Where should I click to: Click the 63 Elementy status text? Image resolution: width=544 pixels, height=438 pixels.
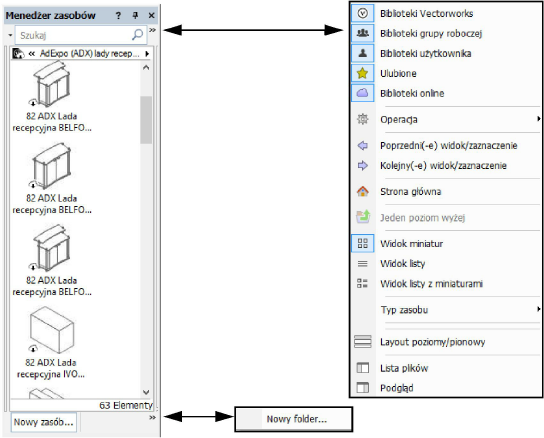(126, 405)
